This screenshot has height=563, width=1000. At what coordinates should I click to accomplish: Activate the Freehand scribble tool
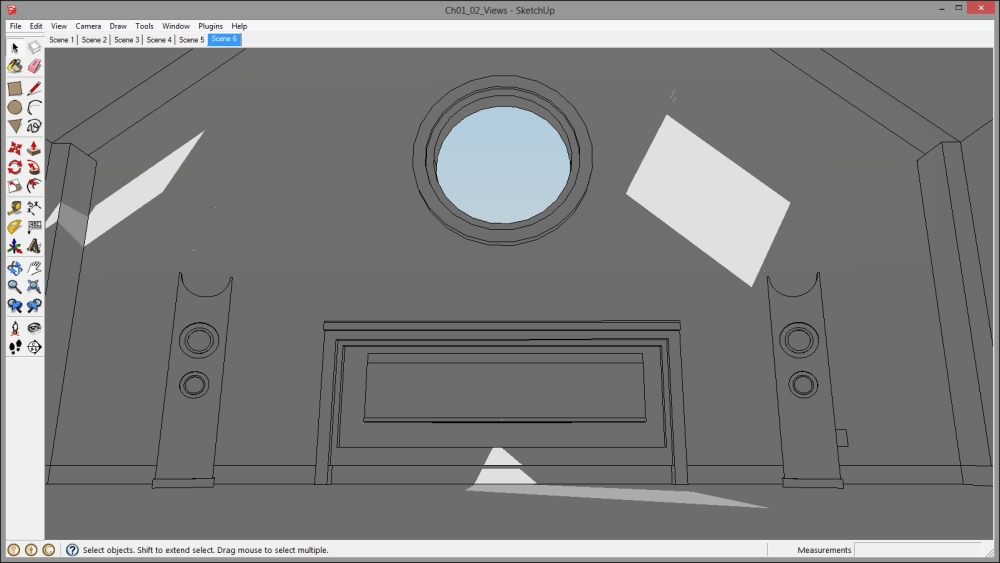click(x=34, y=126)
